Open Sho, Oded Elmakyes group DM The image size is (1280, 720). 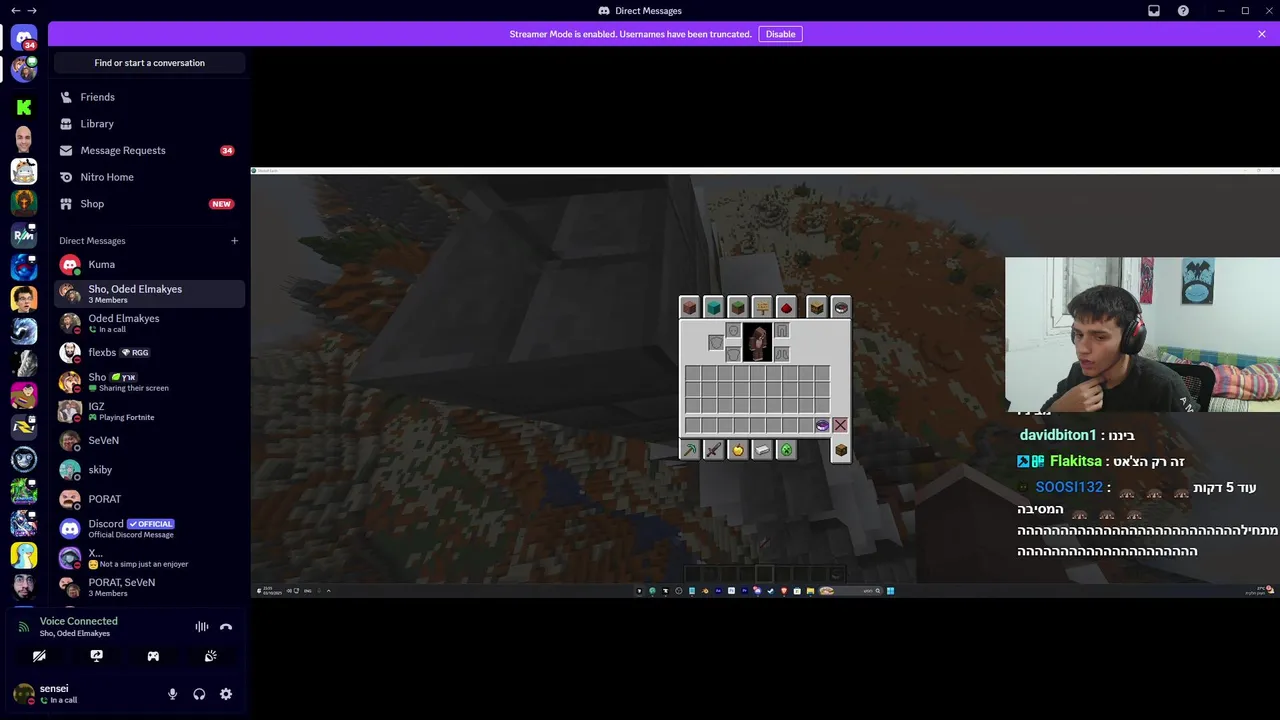150,294
